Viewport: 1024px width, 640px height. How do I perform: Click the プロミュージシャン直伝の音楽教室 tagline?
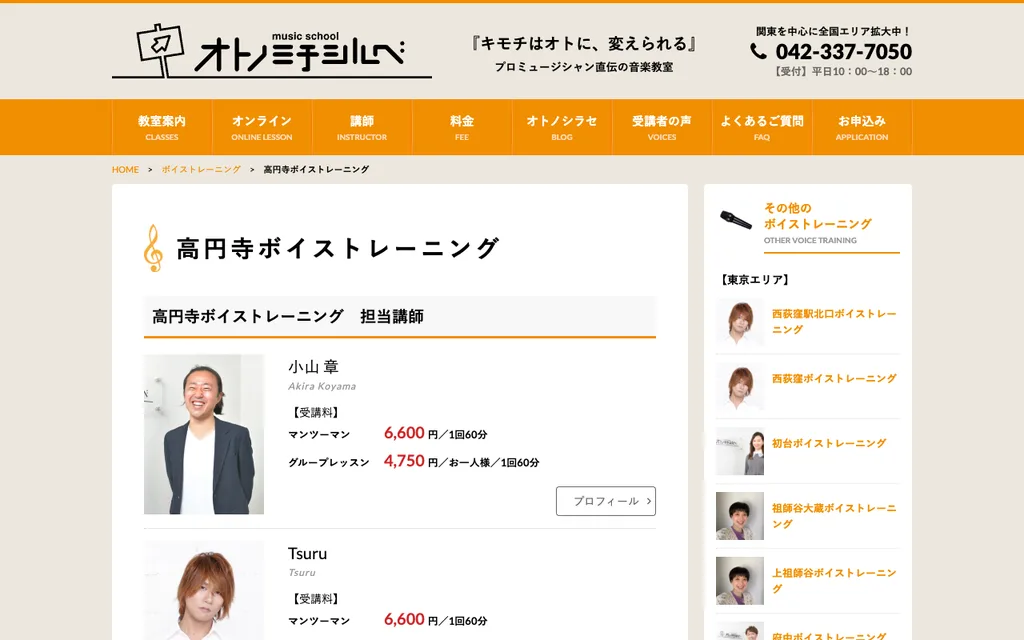tap(584, 67)
